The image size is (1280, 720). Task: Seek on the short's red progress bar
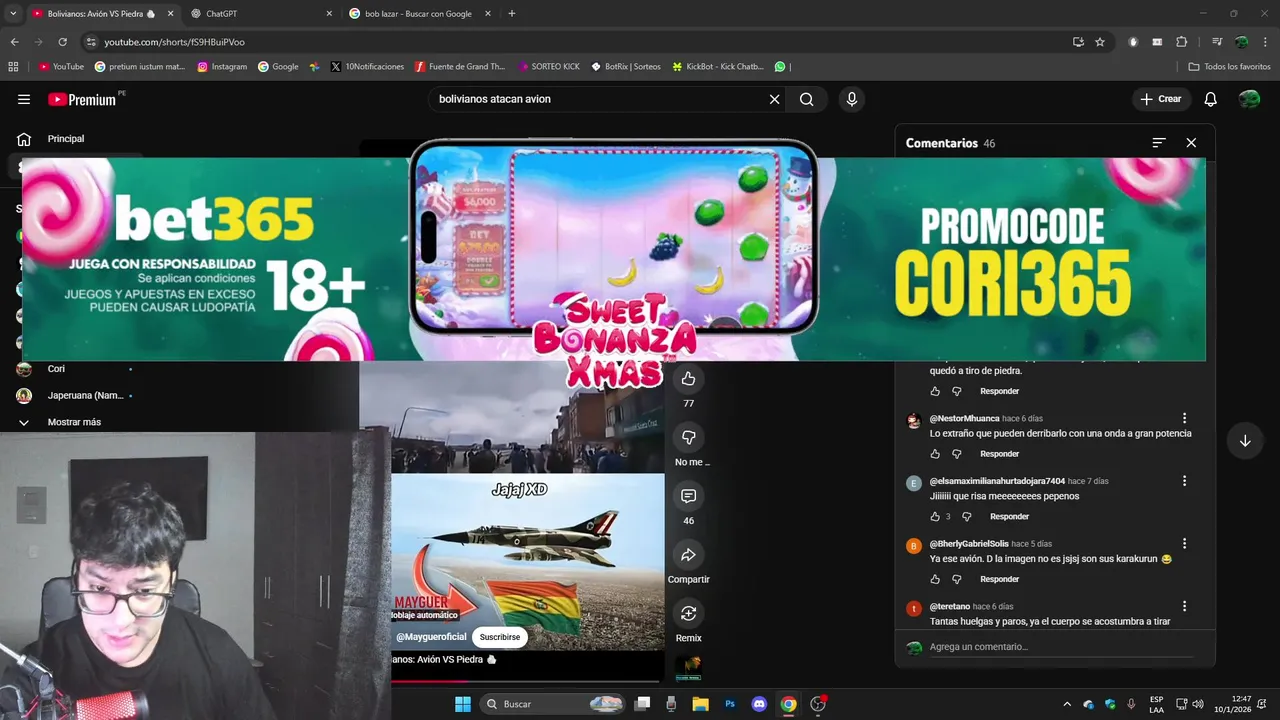pos(527,681)
